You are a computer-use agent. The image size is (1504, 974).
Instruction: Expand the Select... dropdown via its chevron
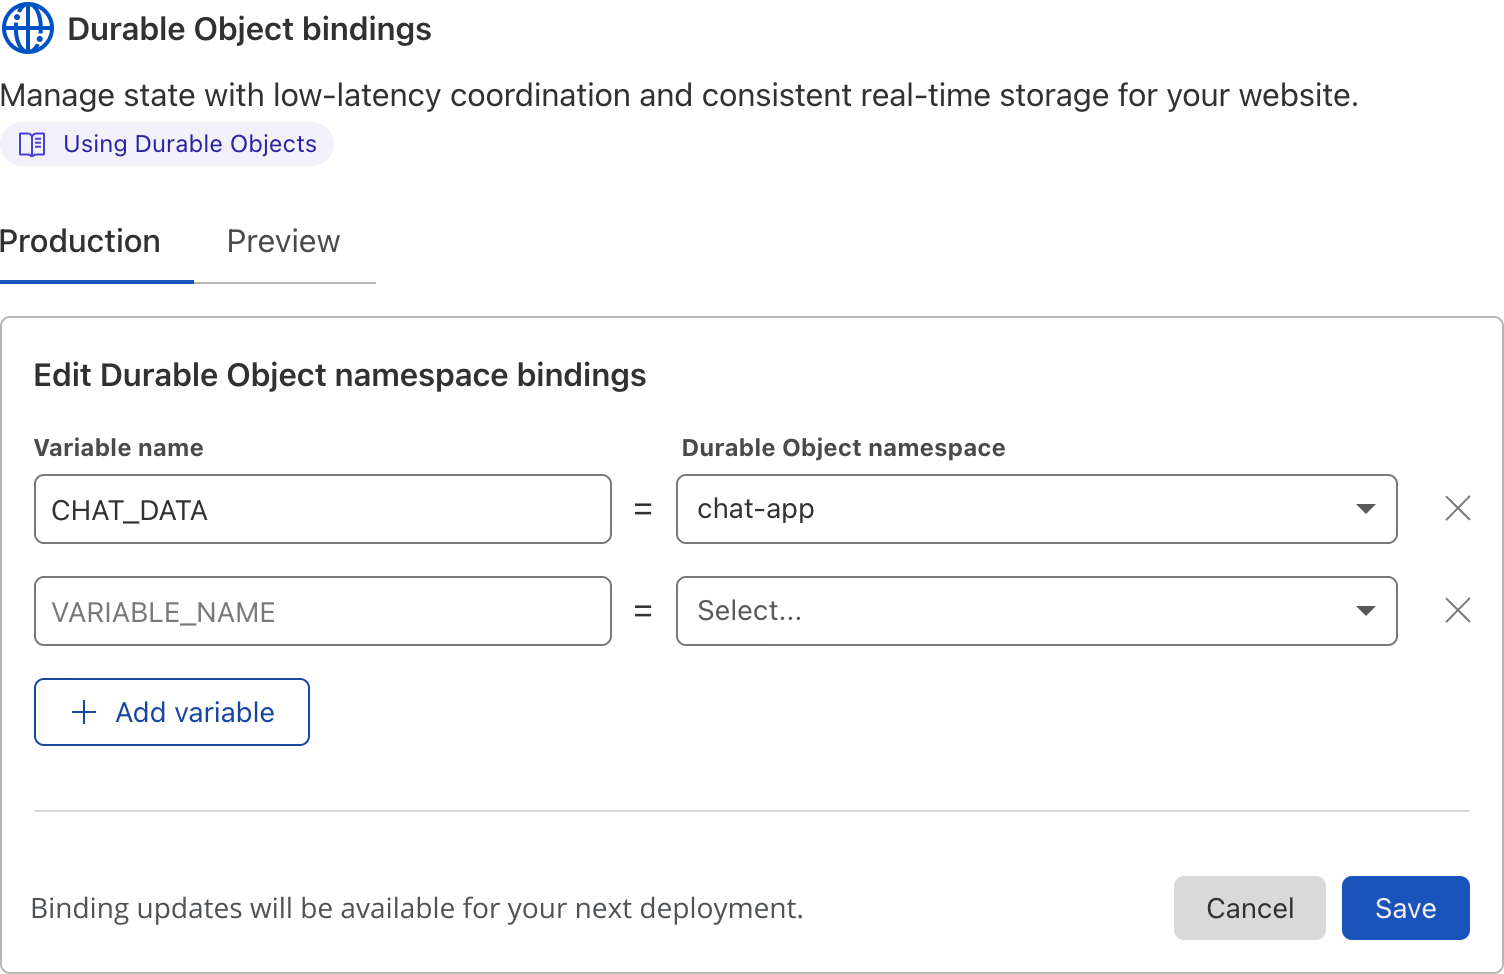pos(1366,611)
